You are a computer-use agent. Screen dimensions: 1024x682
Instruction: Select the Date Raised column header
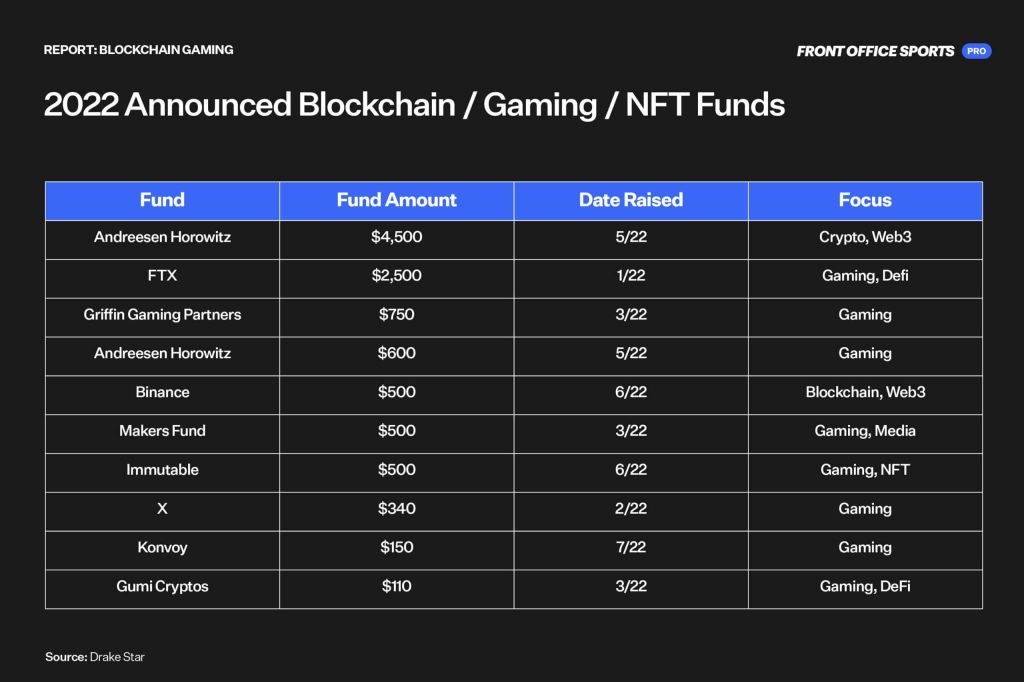pyautogui.click(x=631, y=201)
